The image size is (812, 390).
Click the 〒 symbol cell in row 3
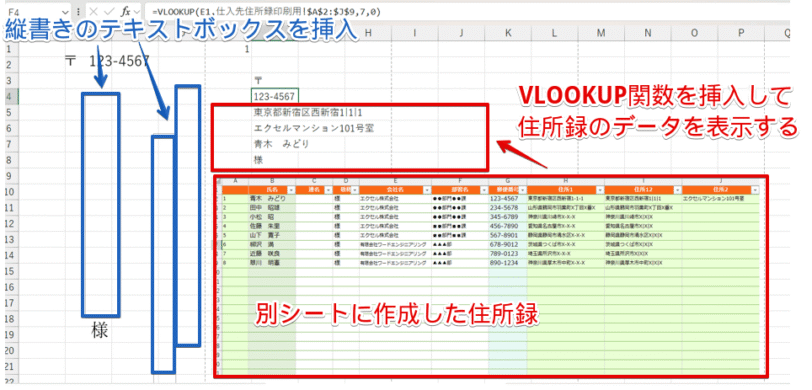pyautogui.click(x=258, y=80)
